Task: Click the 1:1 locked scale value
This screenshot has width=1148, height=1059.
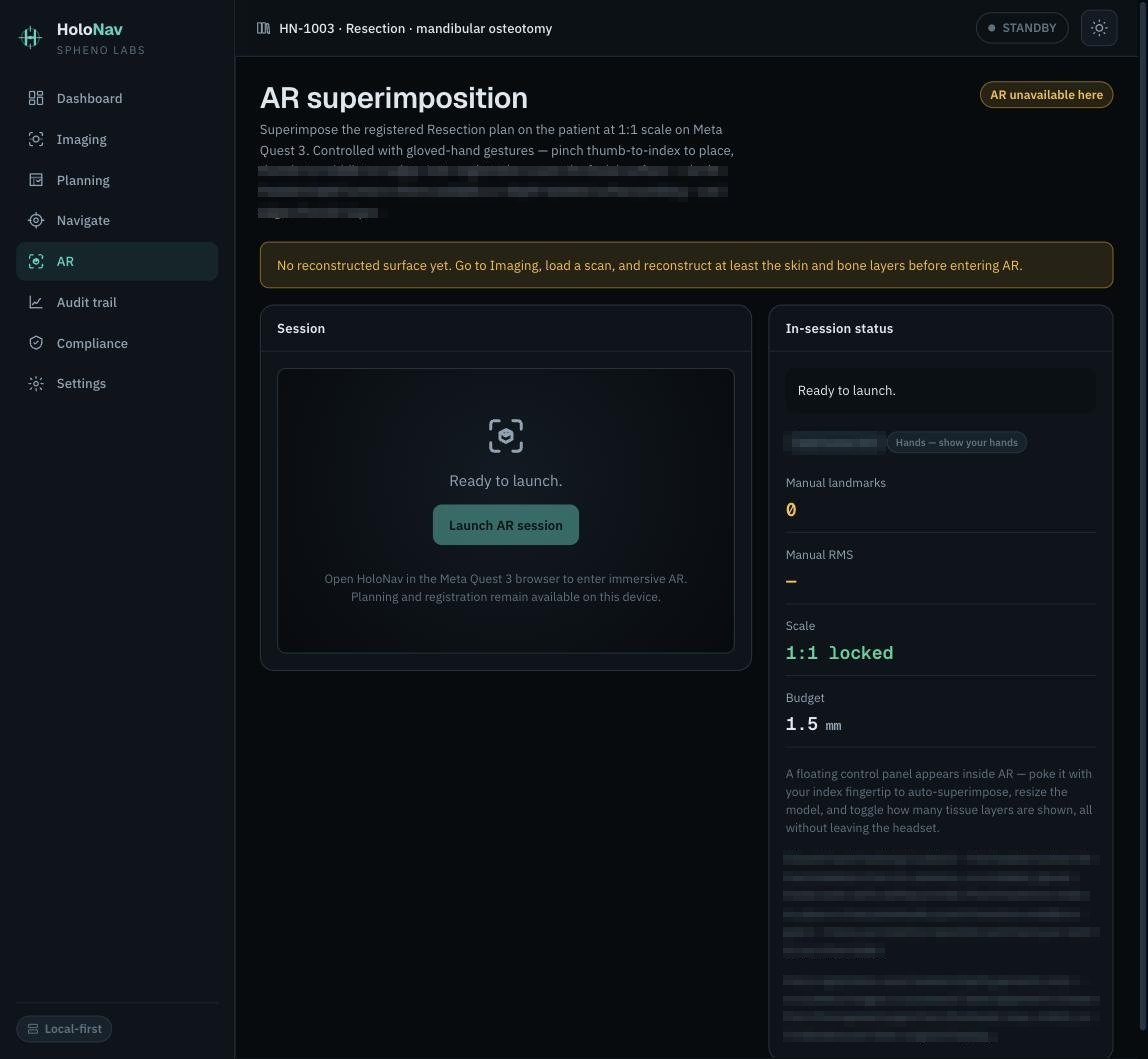Action: pos(839,653)
